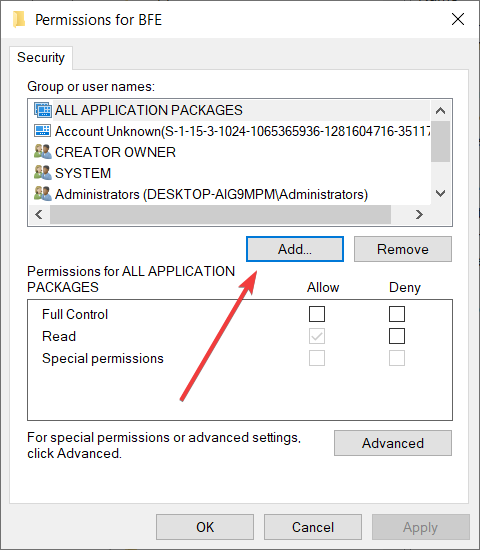Click the horizontal scrollbar thumb in user list

pos(220,214)
